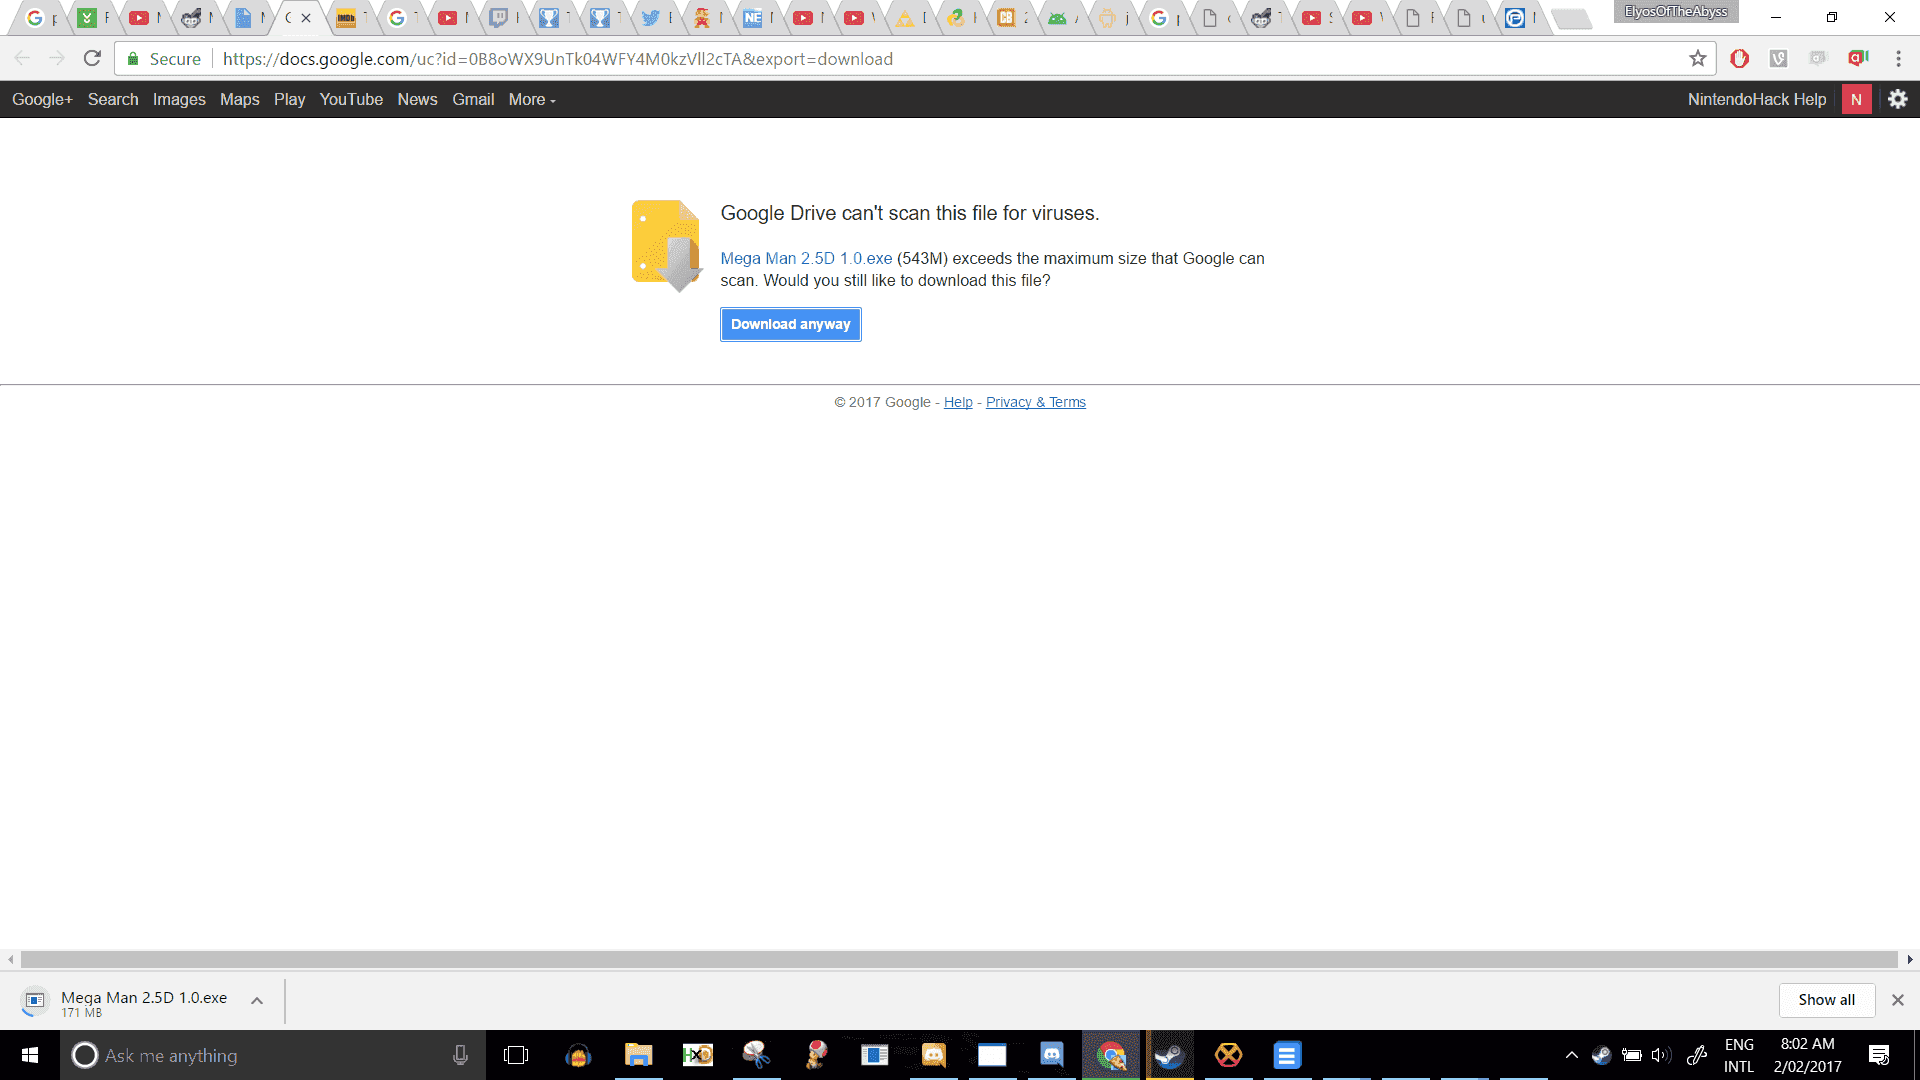Click the NintendoHack Help account name
1920x1080 pixels.
[x=1757, y=99]
